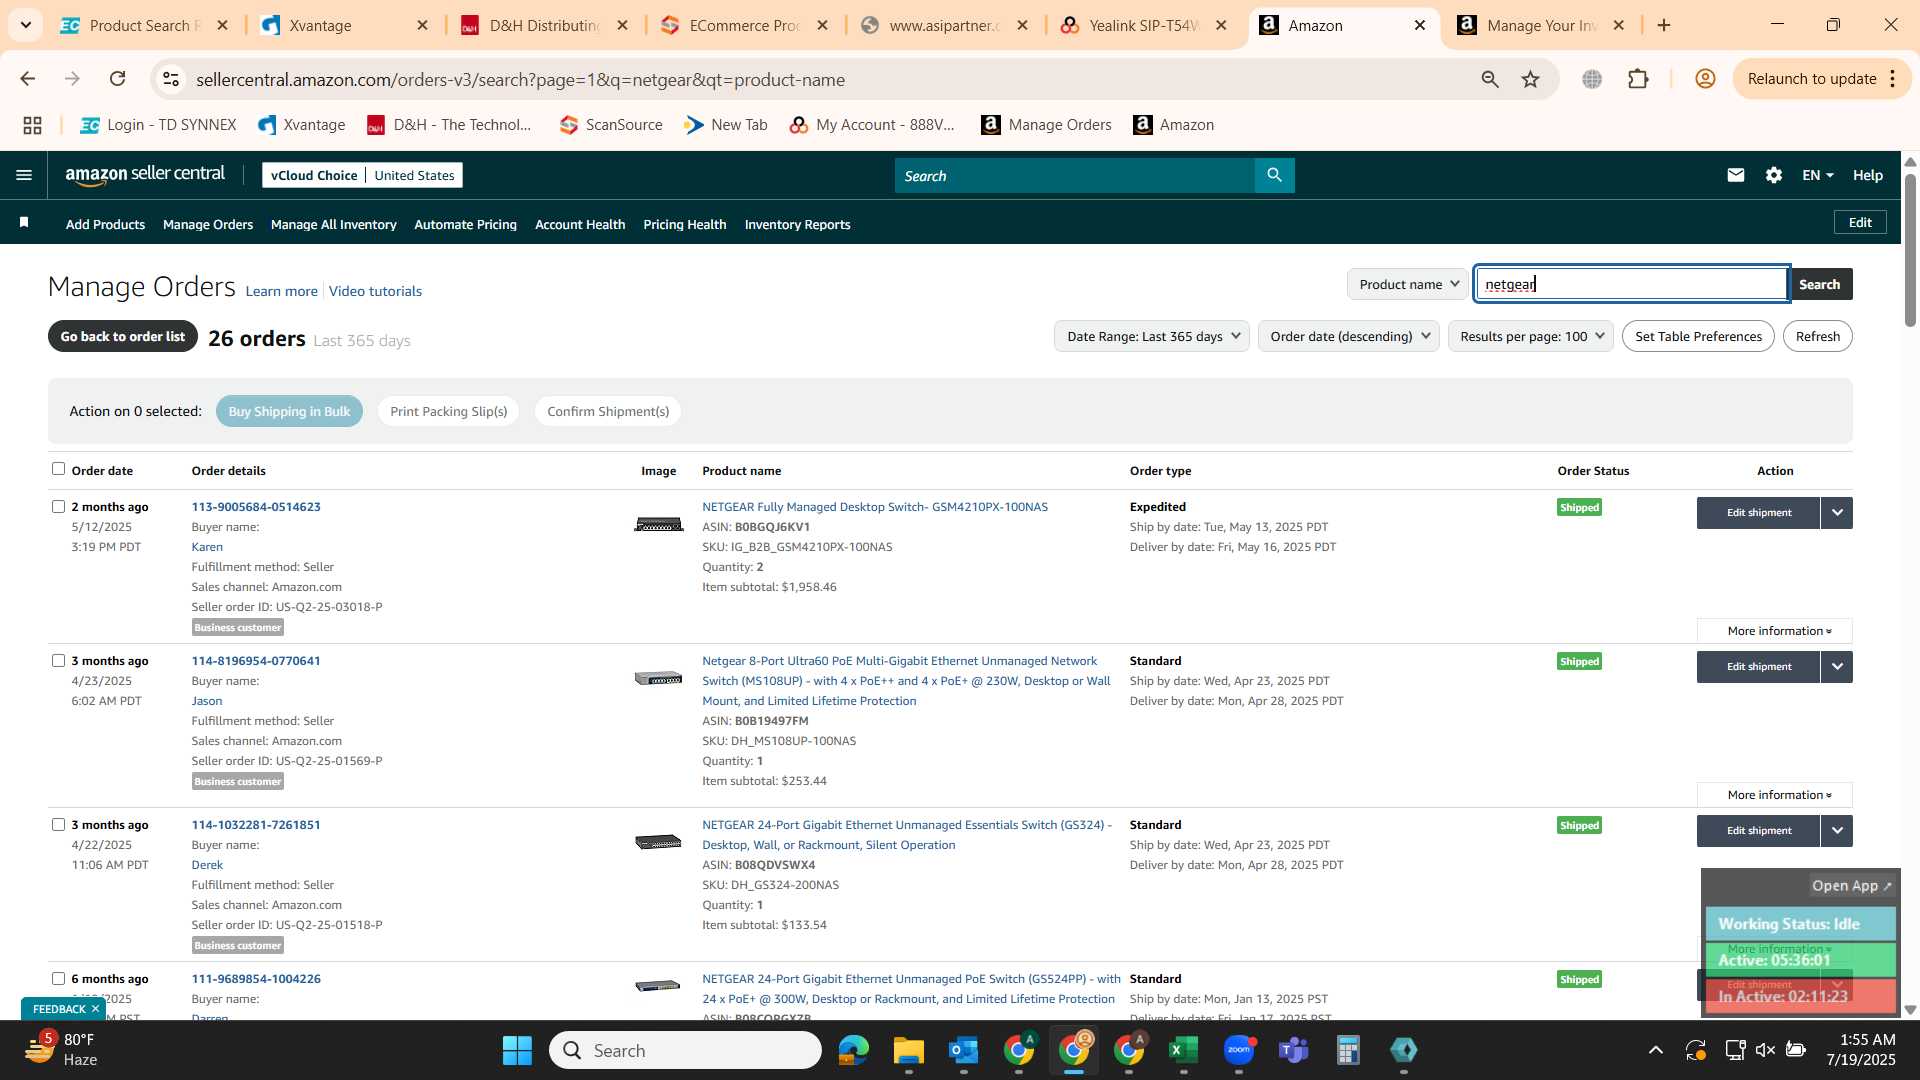Image resolution: width=1920 pixels, height=1080 pixels.
Task: Open Automate Pricing menu item
Action: (x=465, y=224)
